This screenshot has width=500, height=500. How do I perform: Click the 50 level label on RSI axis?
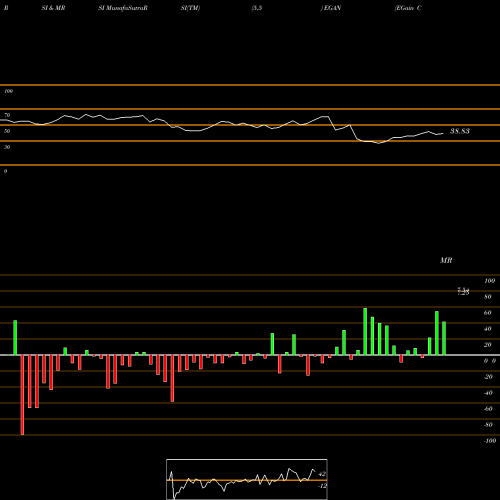click(7, 131)
